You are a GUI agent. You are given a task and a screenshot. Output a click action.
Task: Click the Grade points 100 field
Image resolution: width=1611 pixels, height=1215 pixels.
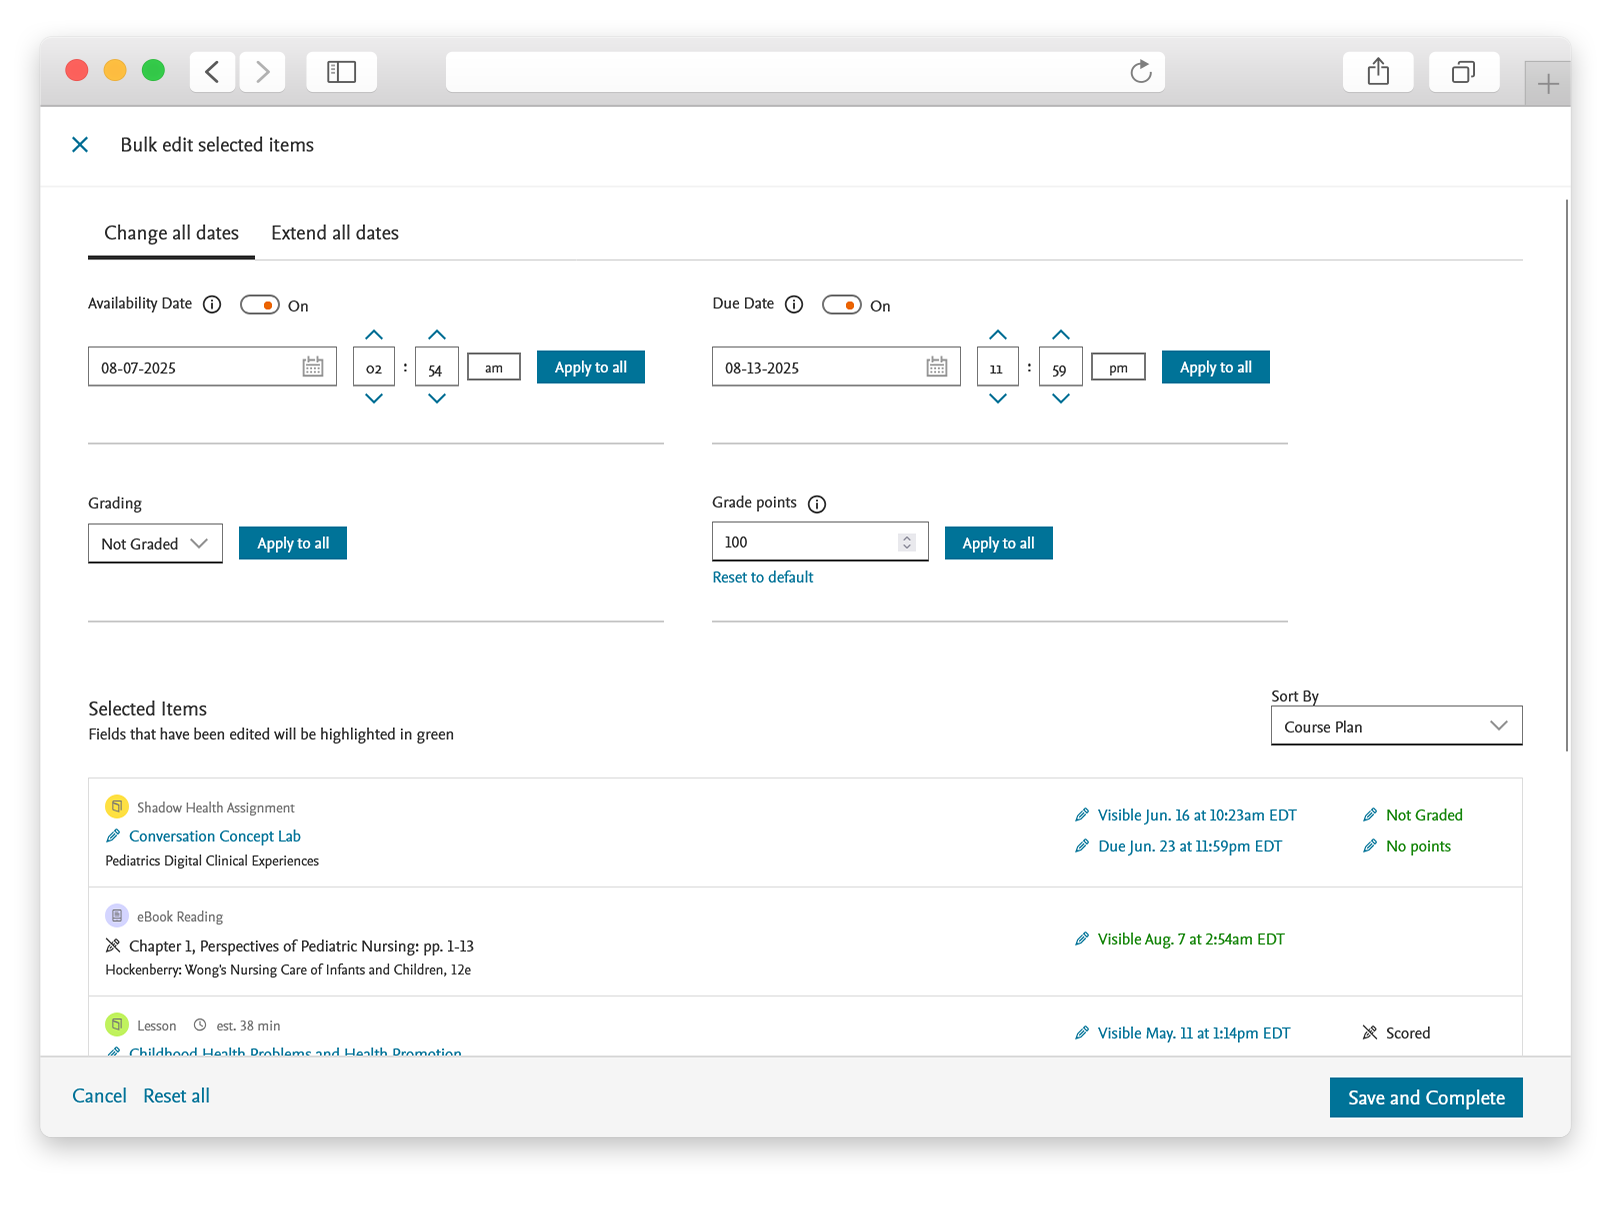click(x=820, y=542)
